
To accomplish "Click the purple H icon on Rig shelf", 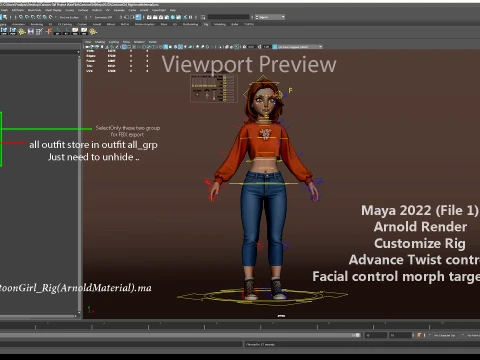I will [31, 31].
